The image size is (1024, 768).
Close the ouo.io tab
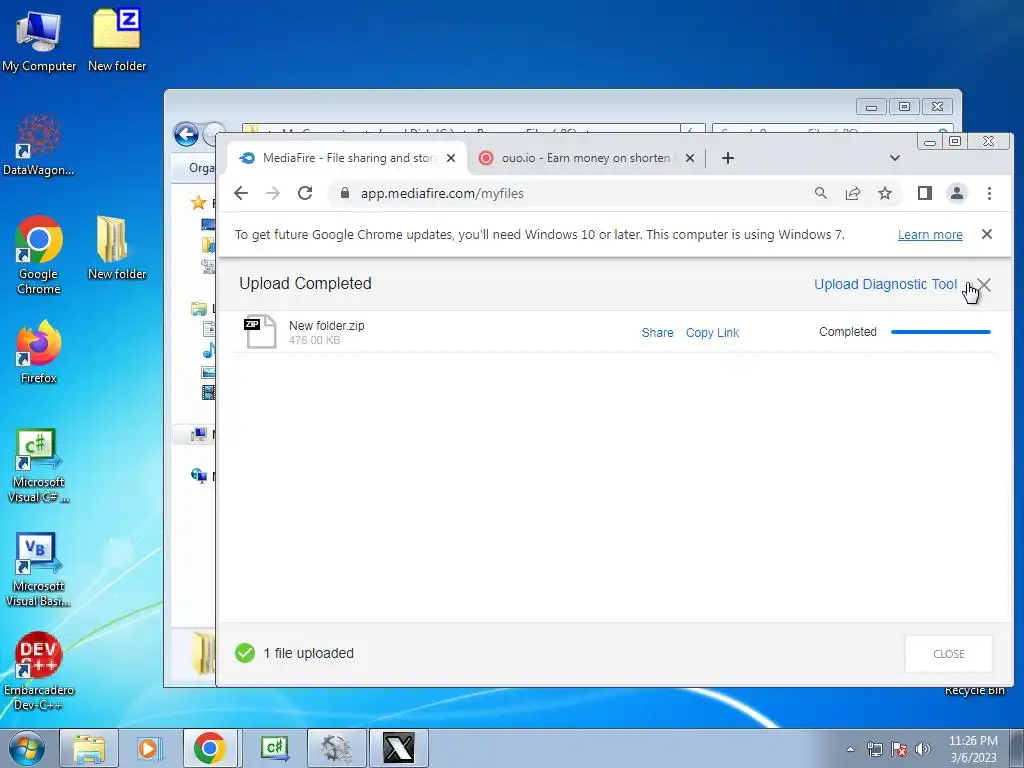click(690, 158)
